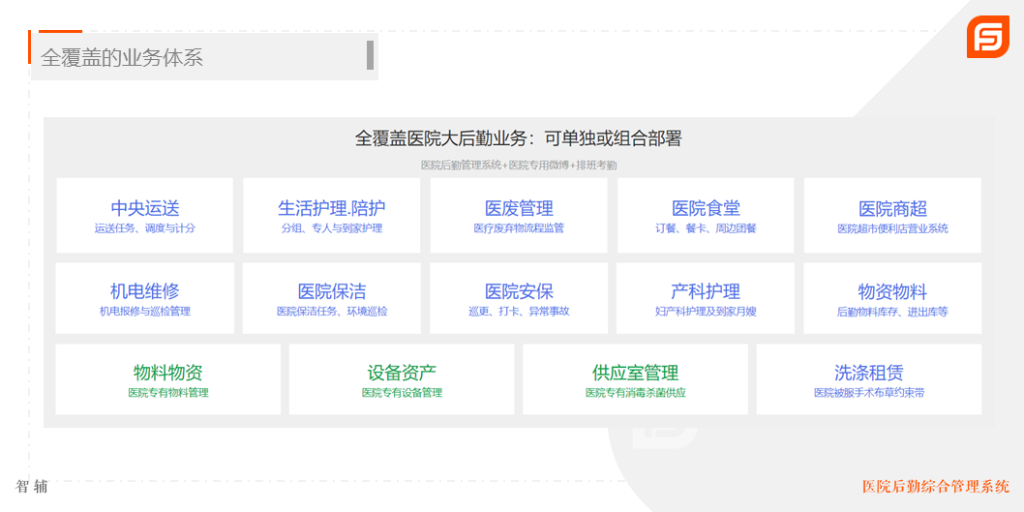Image resolution: width=1024 pixels, height=512 pixels.
Task: Select the 生活护理.陪护 card
Action: 331,215
